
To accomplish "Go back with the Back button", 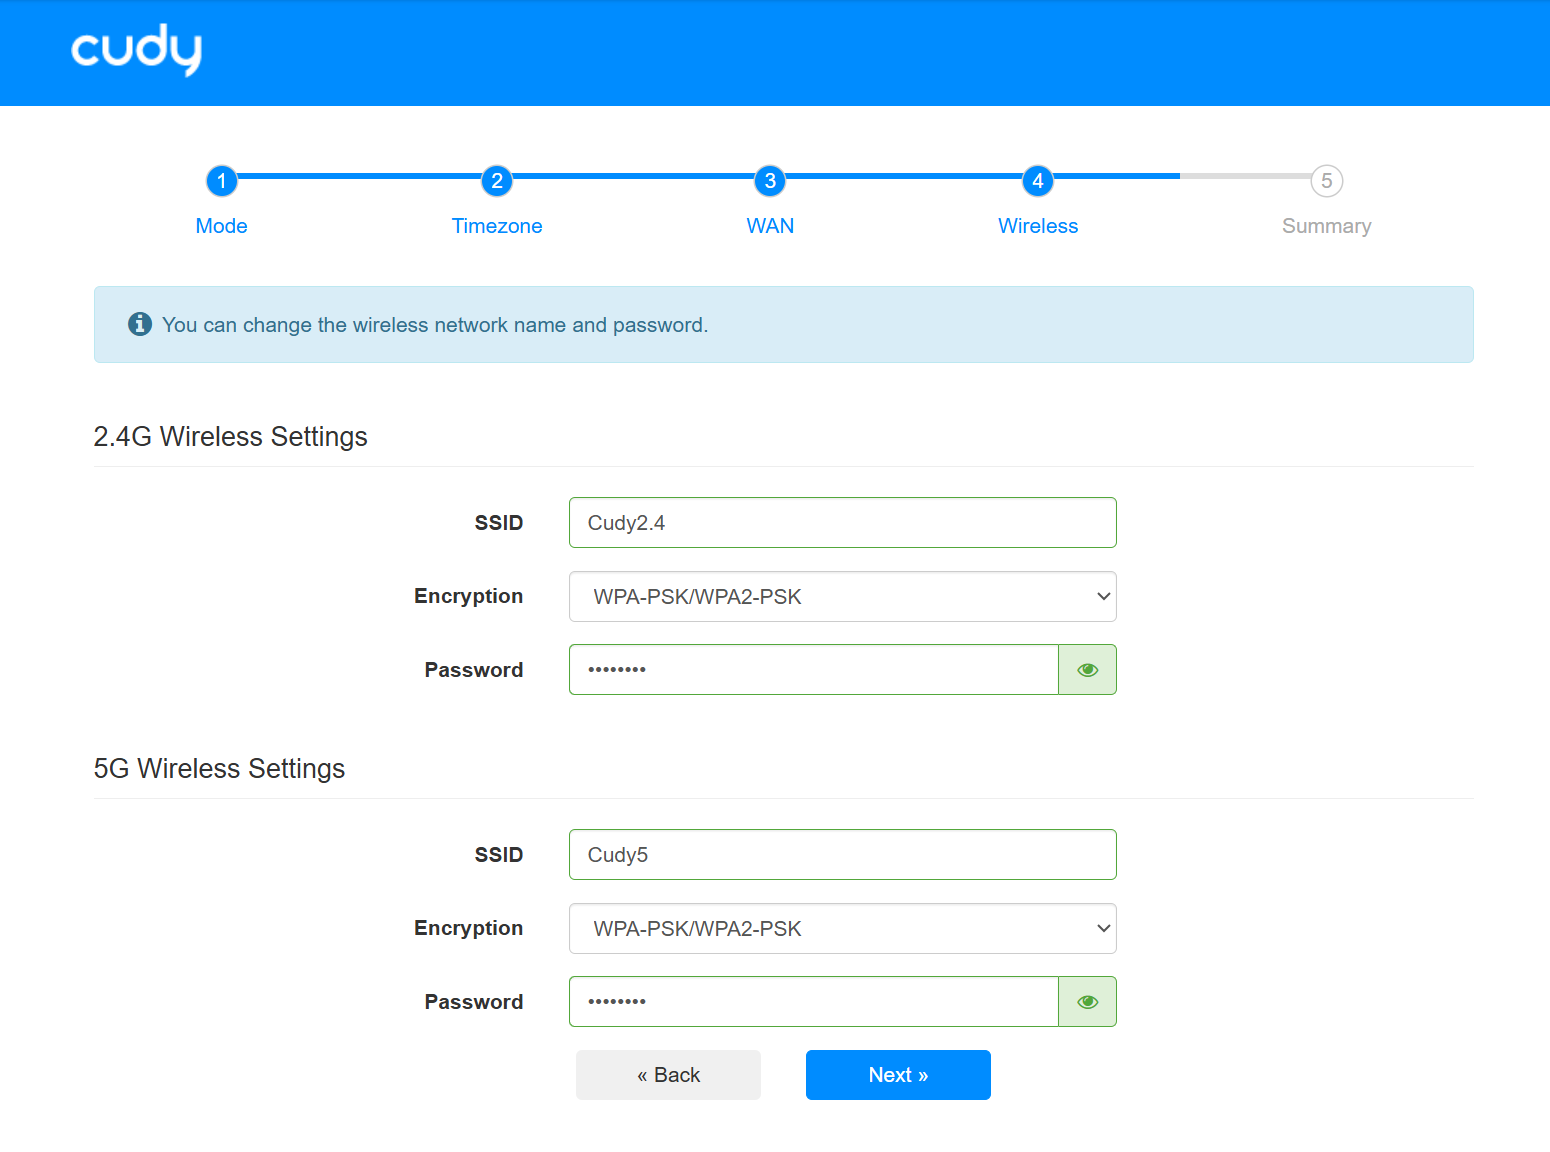I will click(x=668, y=1075).
